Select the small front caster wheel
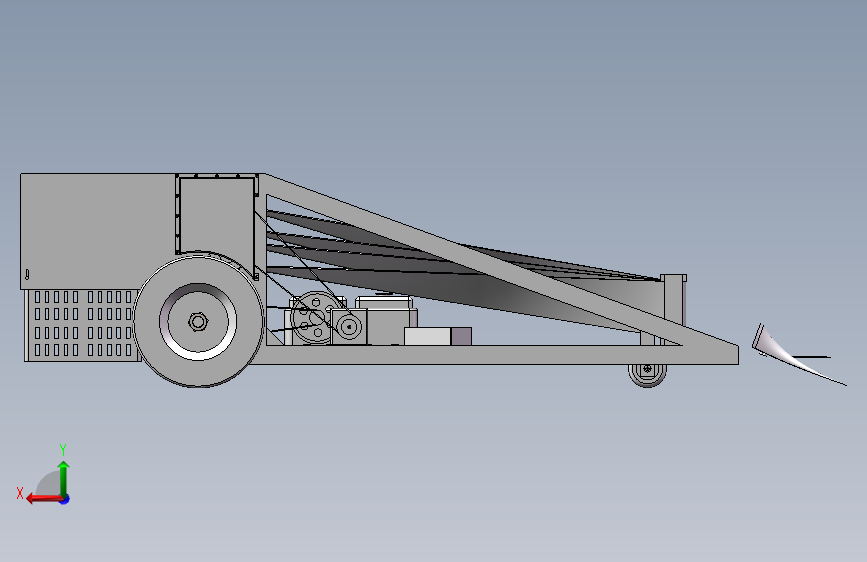The height and width of the screenshot is (562, 867). (x=647, y=374)
